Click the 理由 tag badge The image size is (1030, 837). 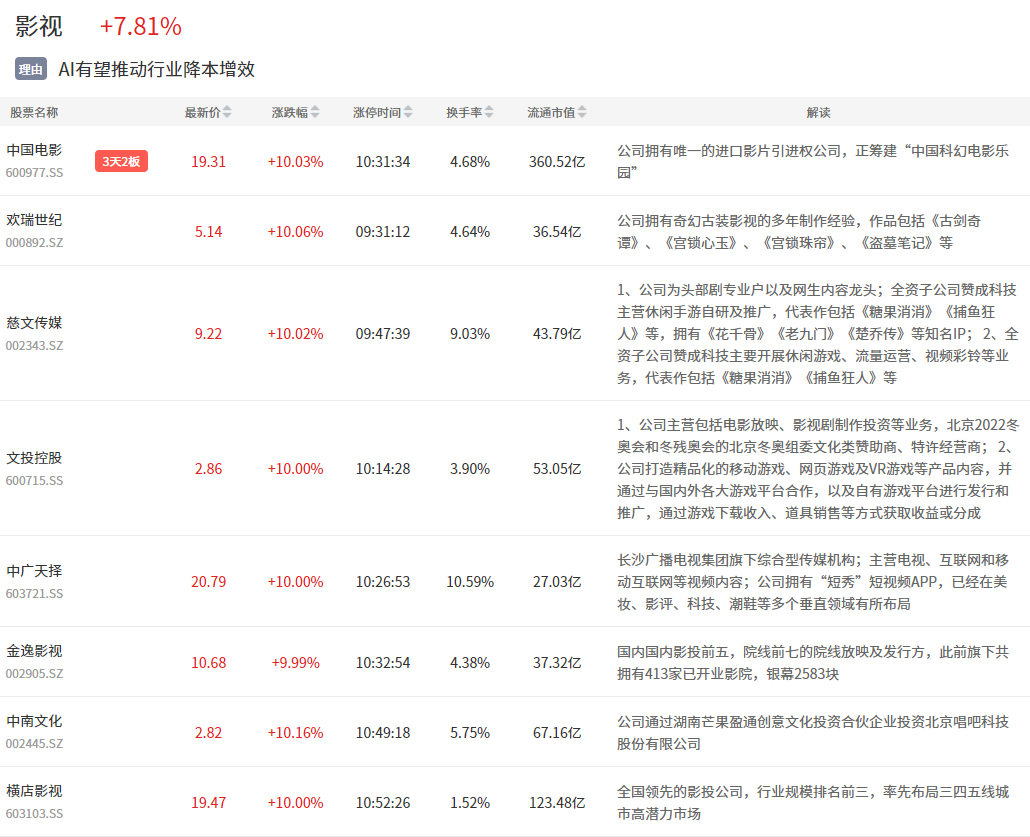coord(31,69)
